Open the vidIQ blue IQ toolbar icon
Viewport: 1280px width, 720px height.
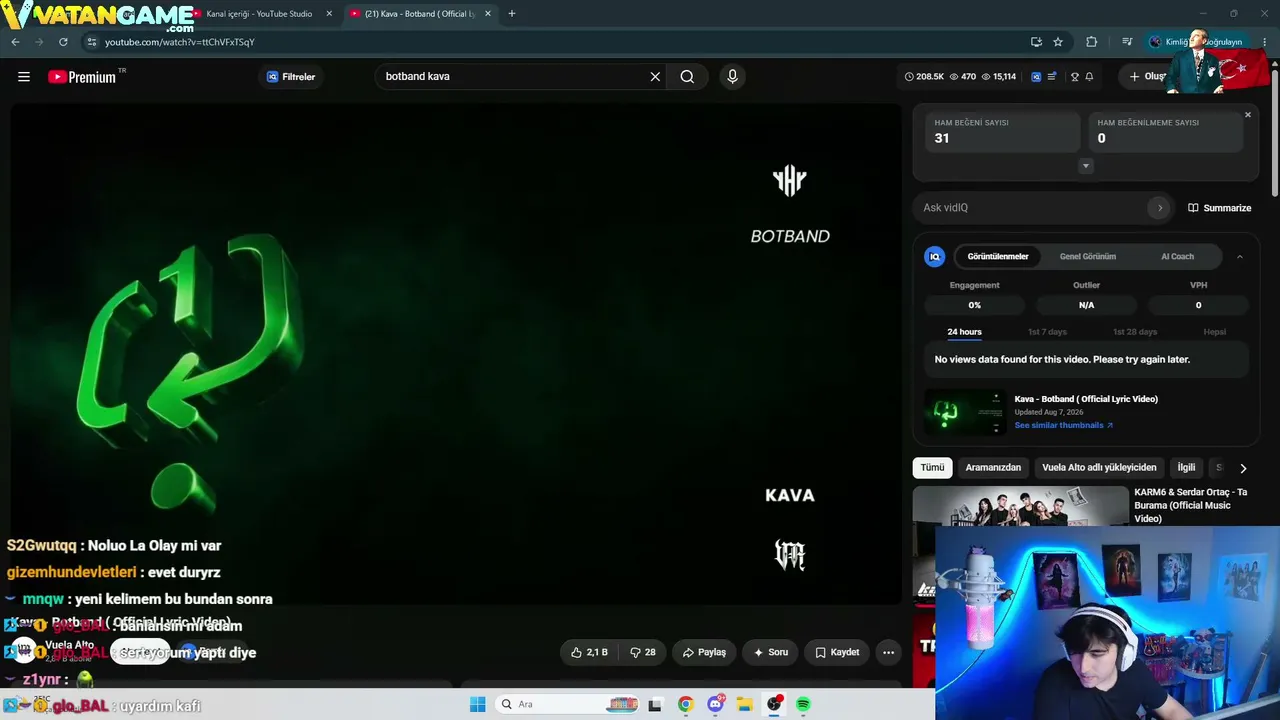coord(1036,77)
